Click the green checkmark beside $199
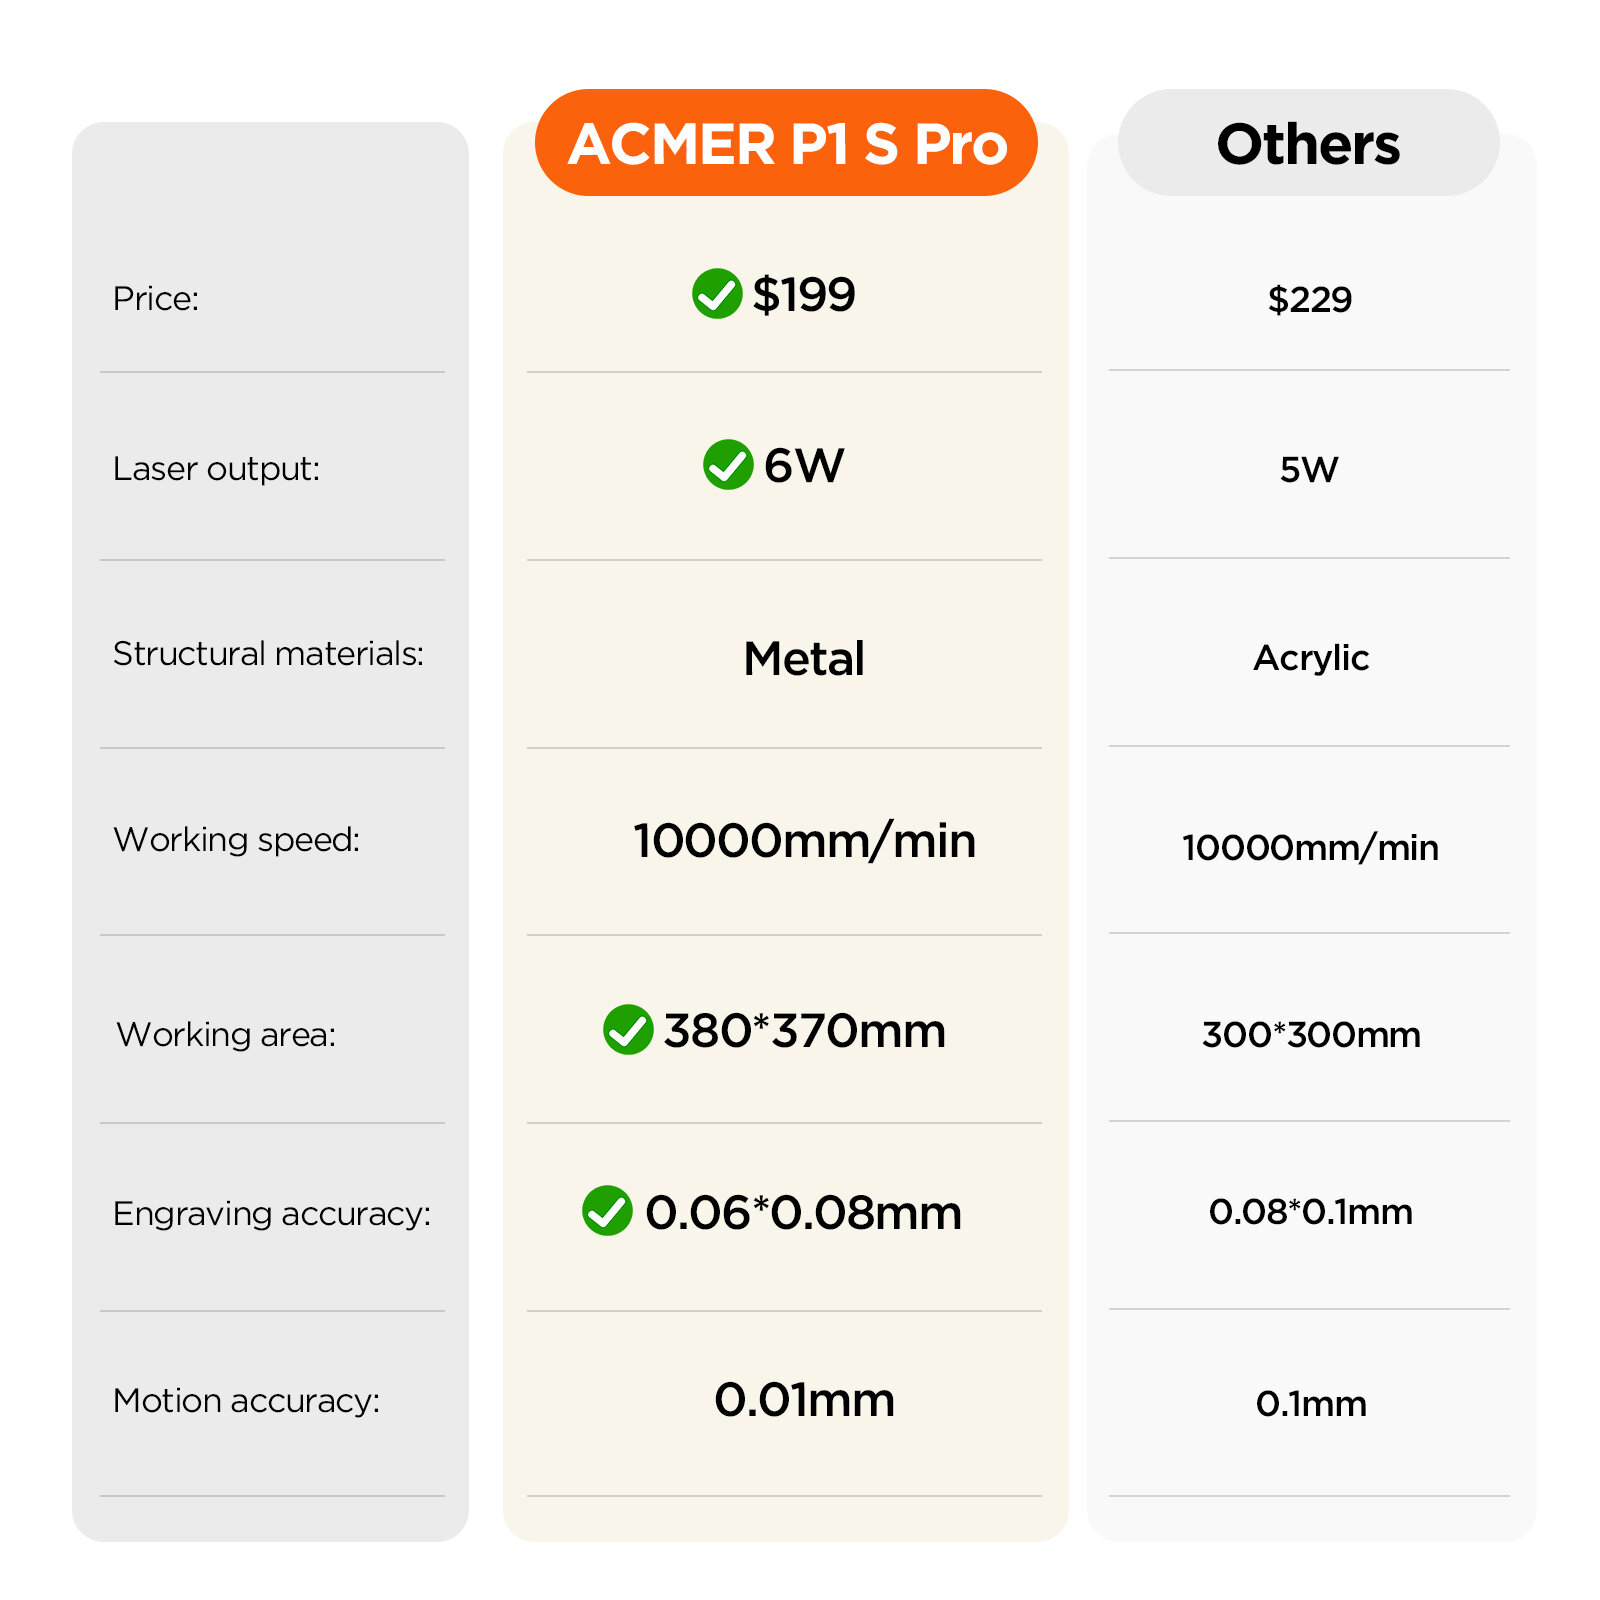Image resolution: width=1600 pixels, height=1600 pixels. coord(716,294)
